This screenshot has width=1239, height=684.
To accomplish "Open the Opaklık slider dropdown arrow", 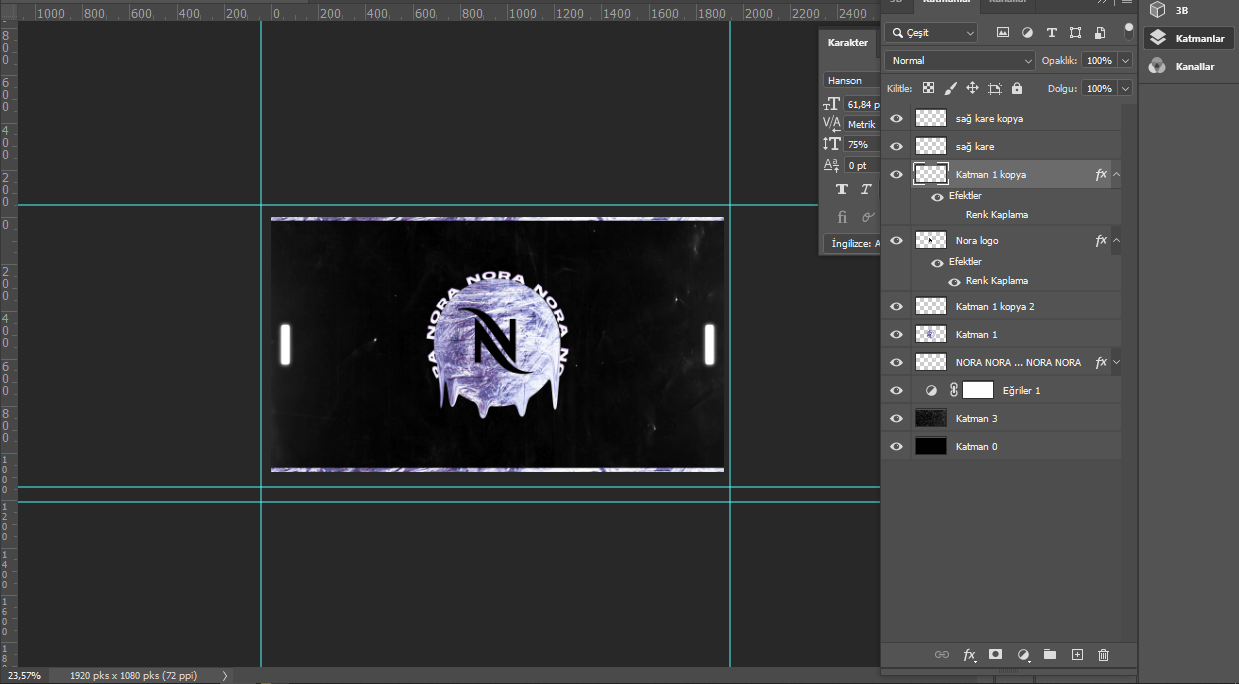I will [x=1126, y=61].
